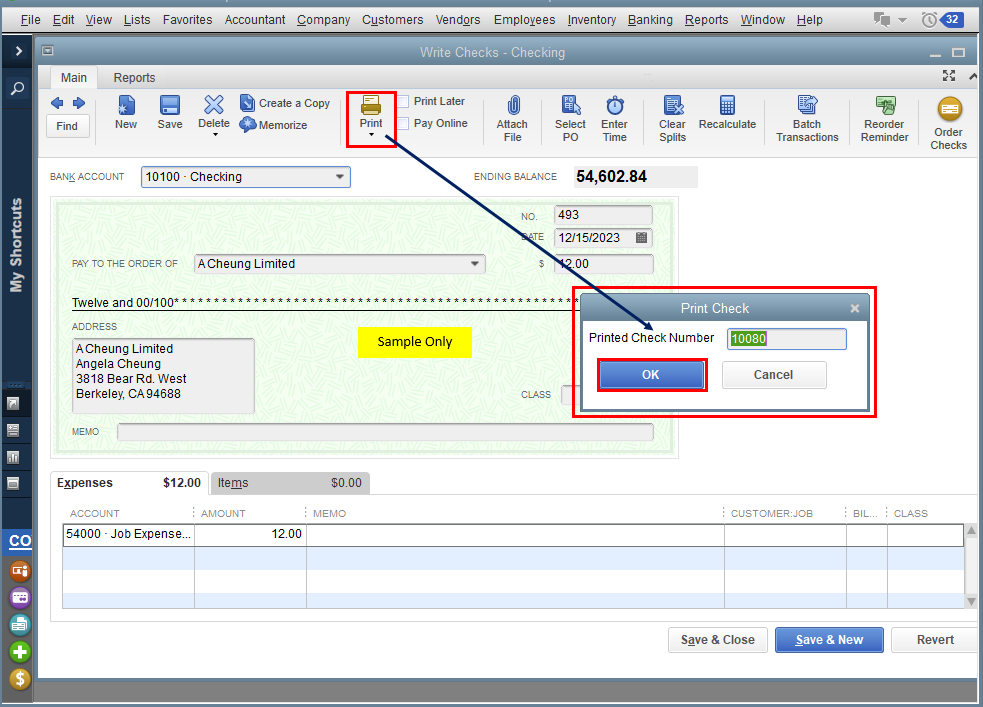This screenshot has height=707, width=983.
Task: Click the Clear Splits icon
Action: click(672, 106)
